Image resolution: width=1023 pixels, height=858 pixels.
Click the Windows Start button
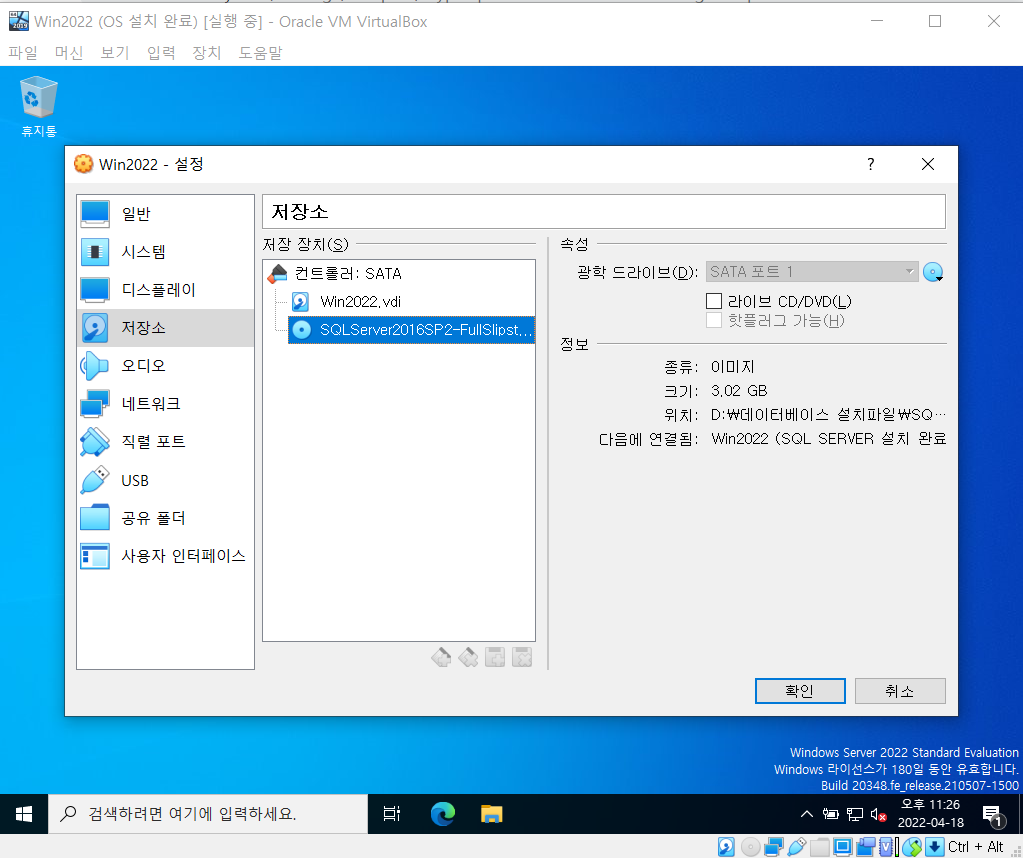24,814
